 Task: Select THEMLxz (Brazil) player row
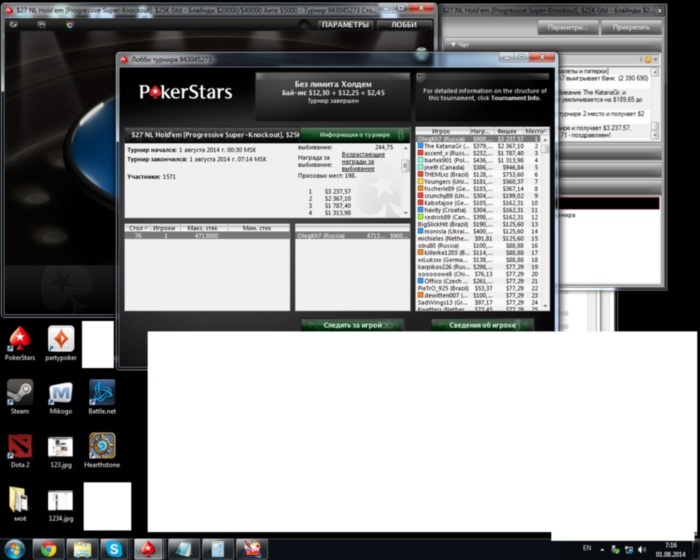pos(478,175)
